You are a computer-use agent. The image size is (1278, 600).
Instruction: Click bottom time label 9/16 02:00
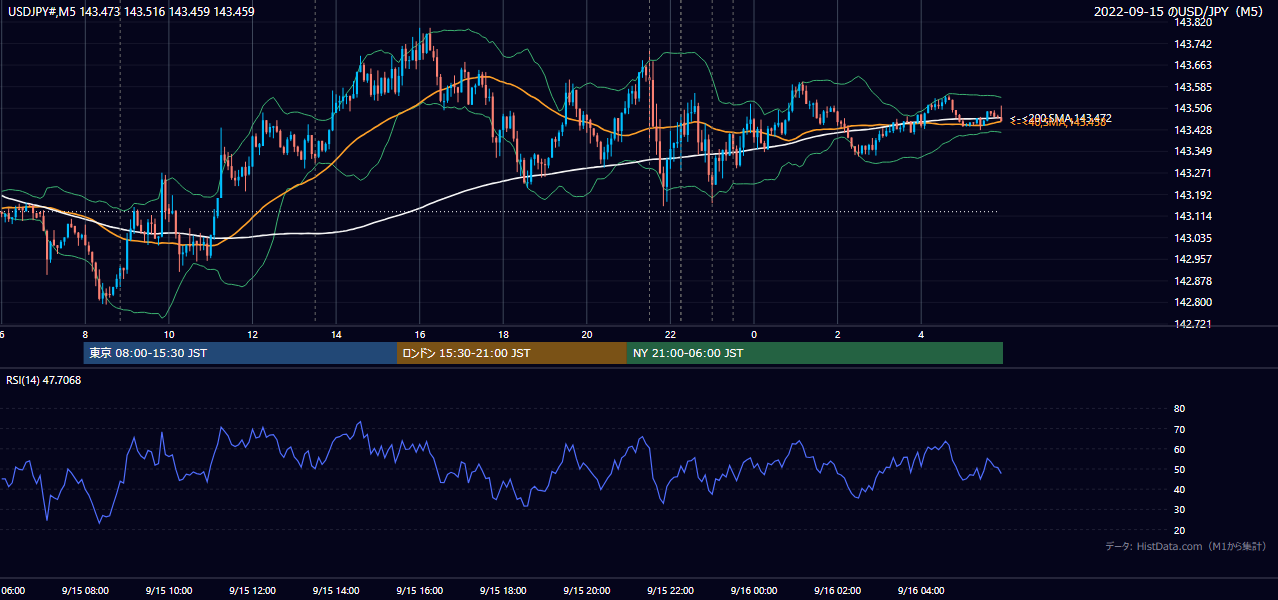point(838,591)
